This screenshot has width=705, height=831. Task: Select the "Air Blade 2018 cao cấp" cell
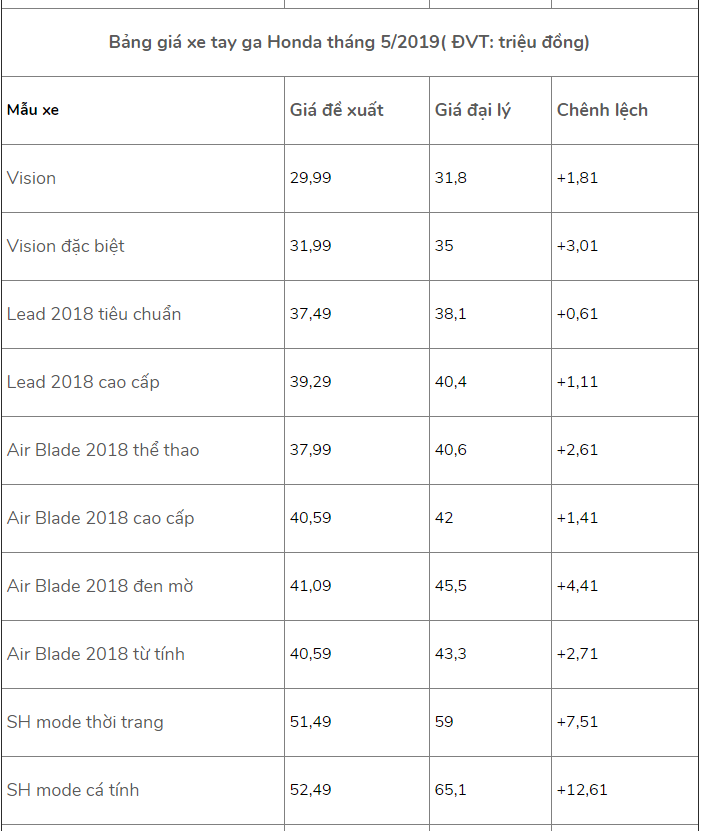[100, 518]
